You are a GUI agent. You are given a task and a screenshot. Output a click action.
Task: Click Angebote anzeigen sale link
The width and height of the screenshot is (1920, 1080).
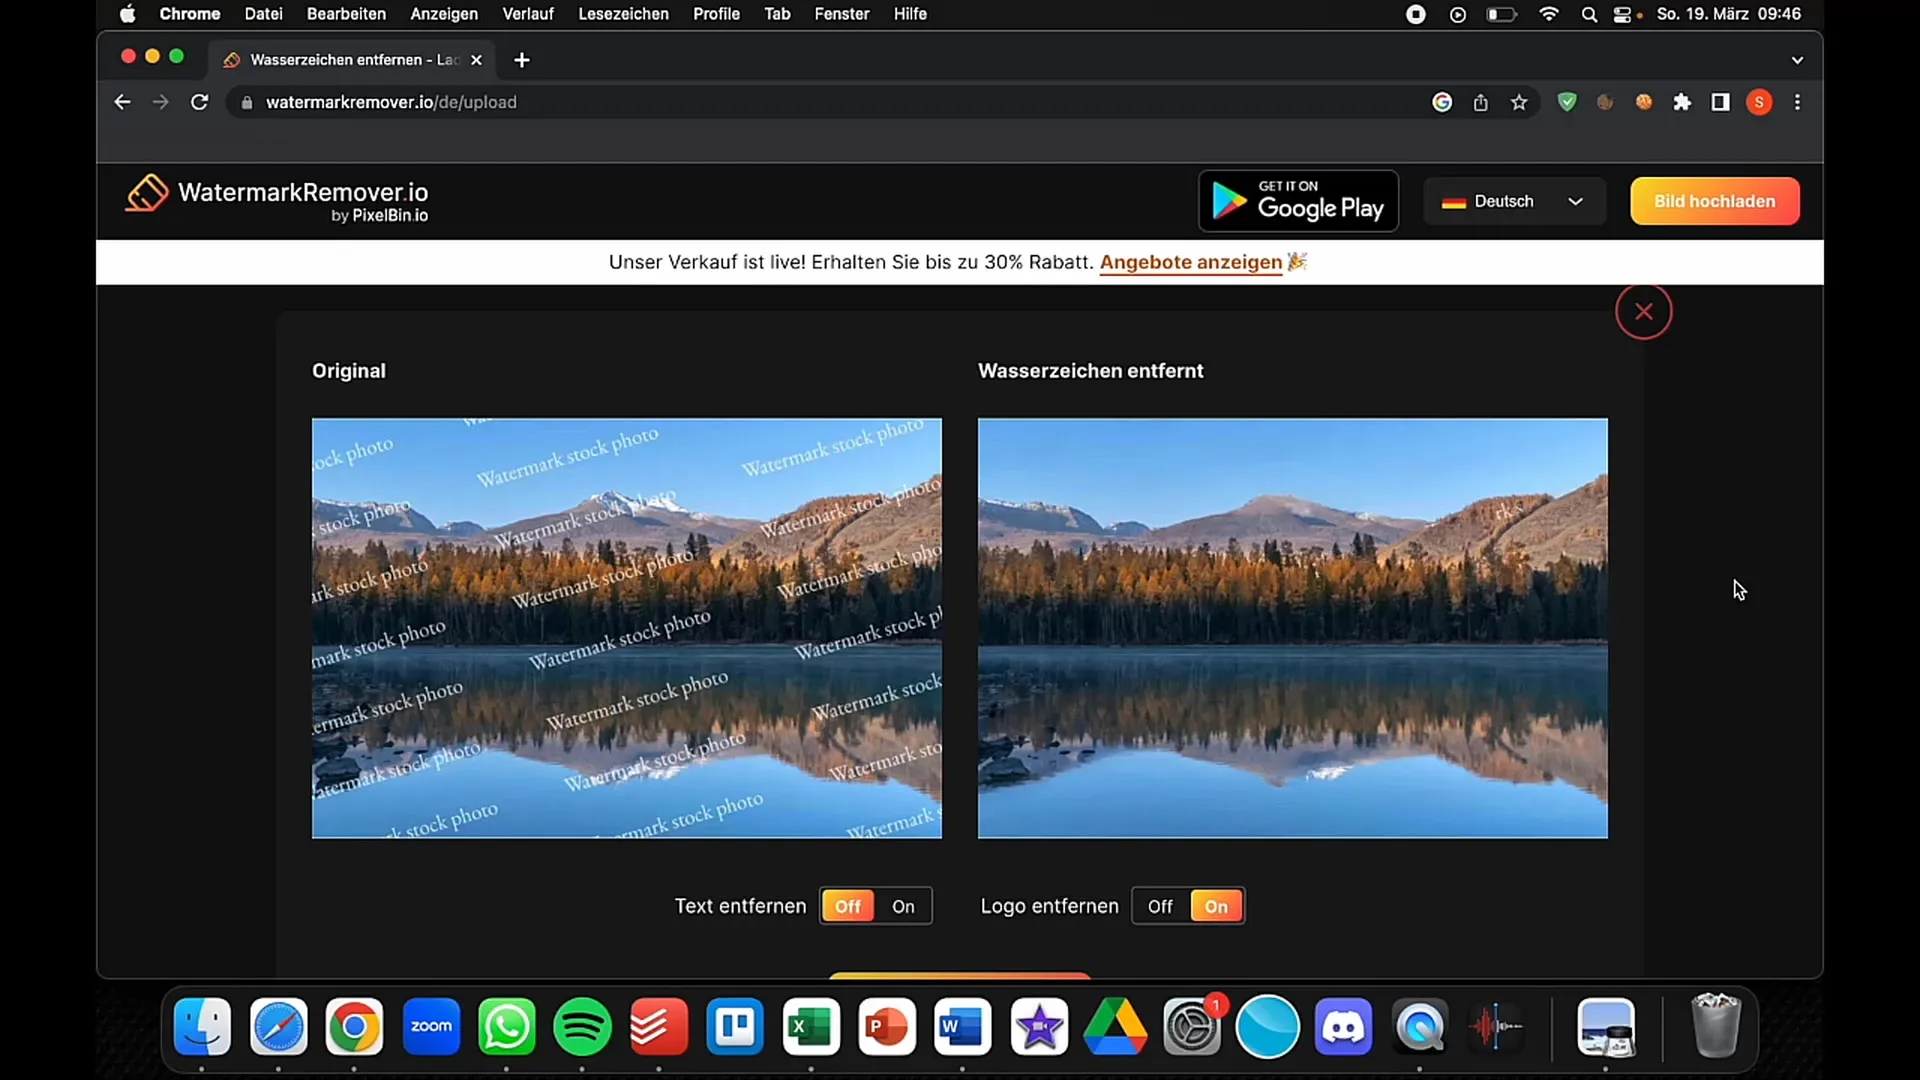[1189, 261]
